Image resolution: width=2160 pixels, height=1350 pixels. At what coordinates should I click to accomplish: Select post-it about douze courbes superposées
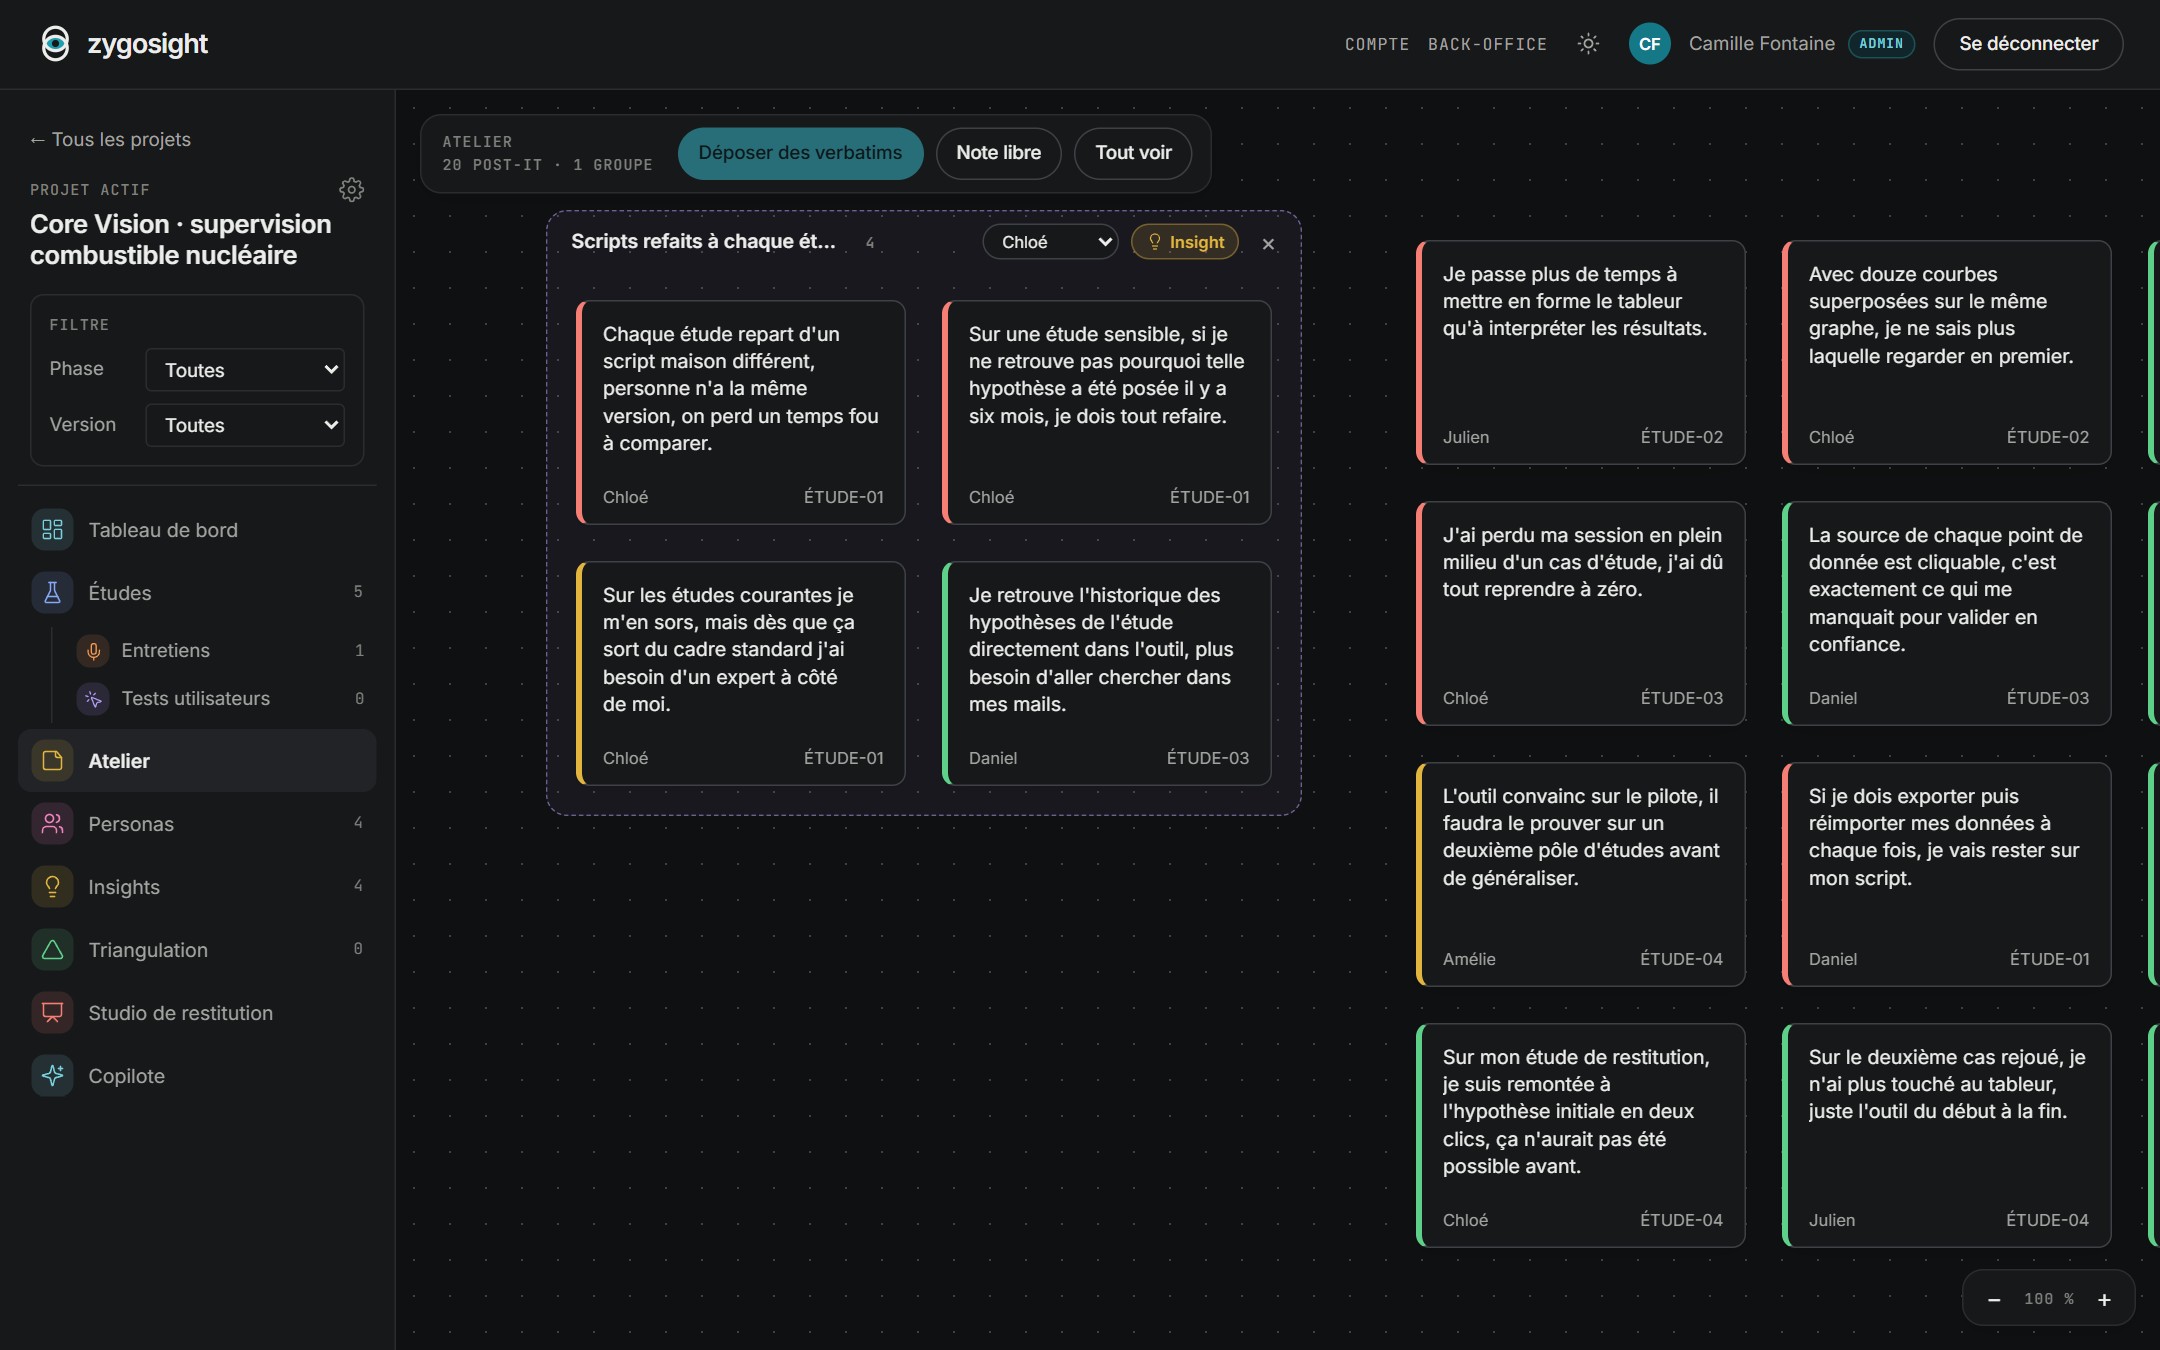click(x=1947, y=352)
